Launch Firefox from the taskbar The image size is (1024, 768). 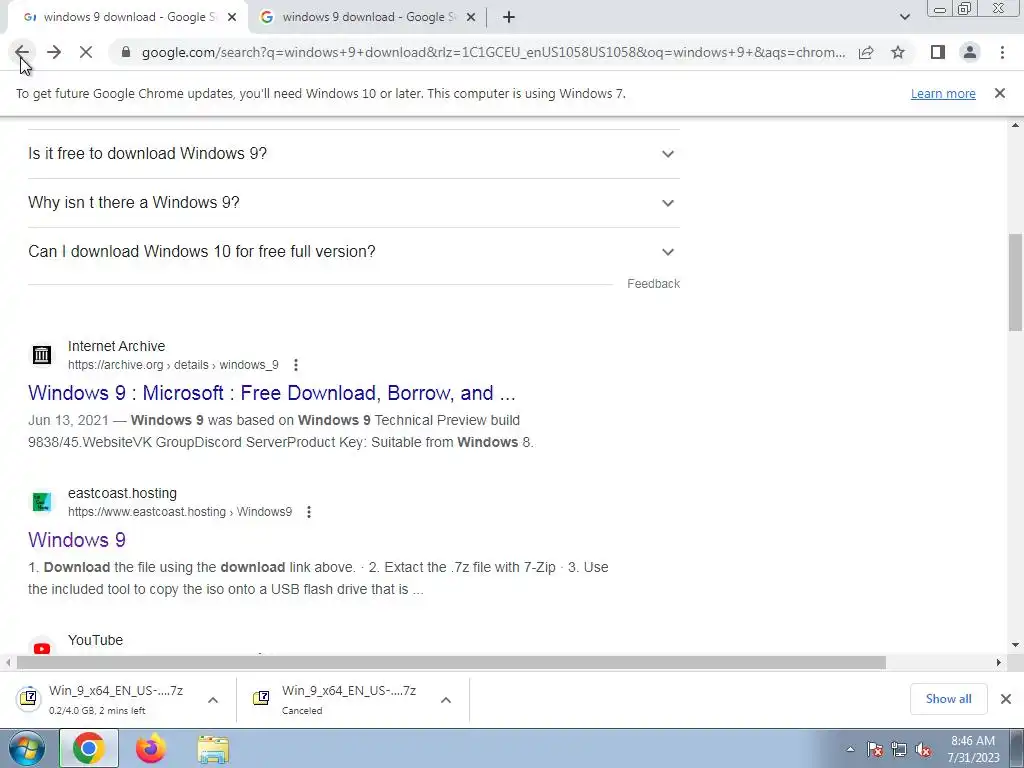(151, 748)
